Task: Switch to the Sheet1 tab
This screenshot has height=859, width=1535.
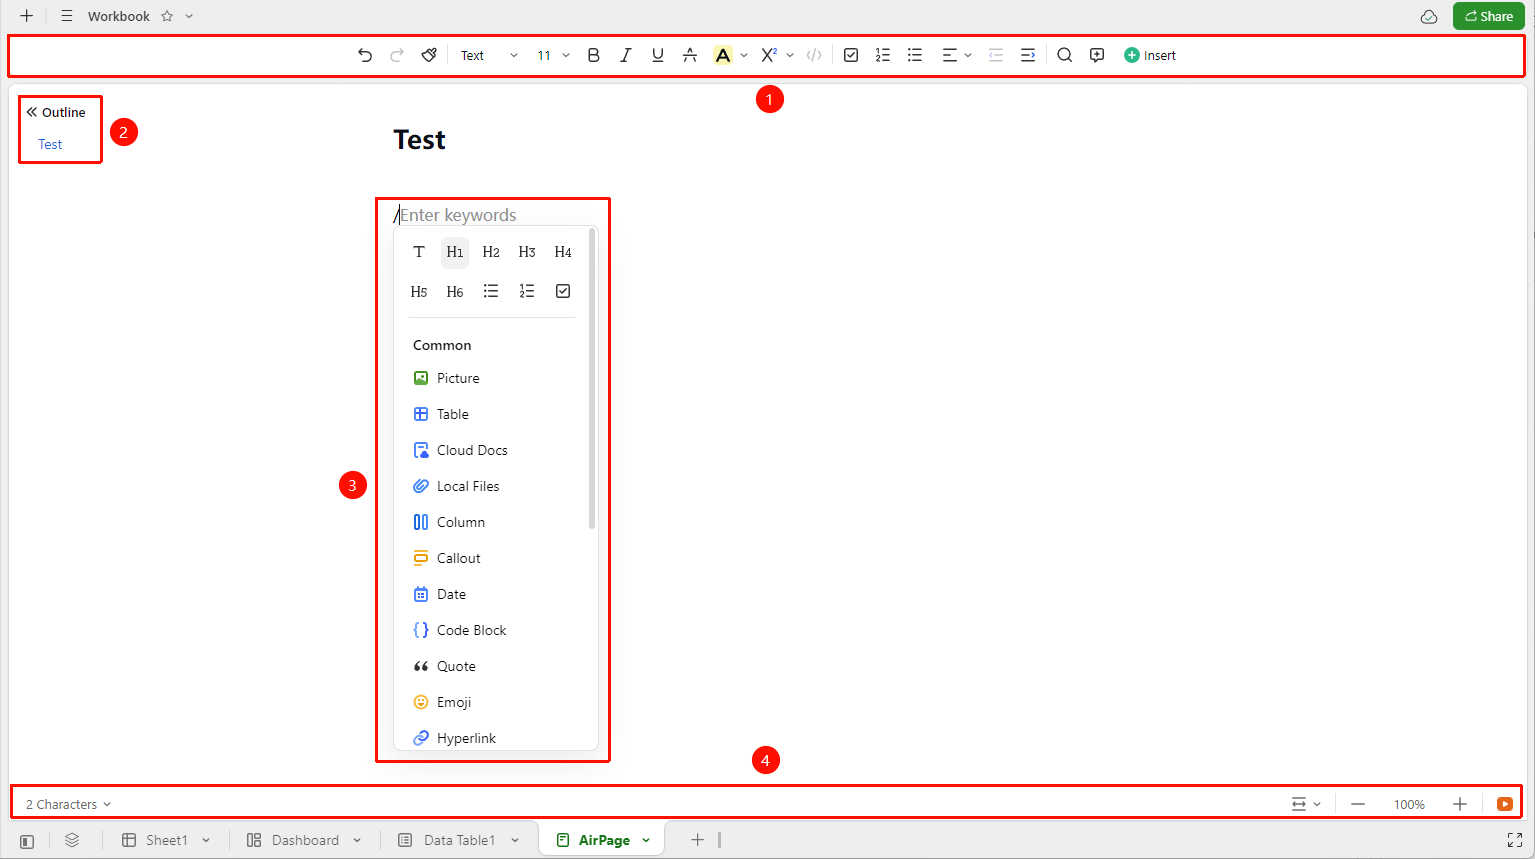Action: 166,840
